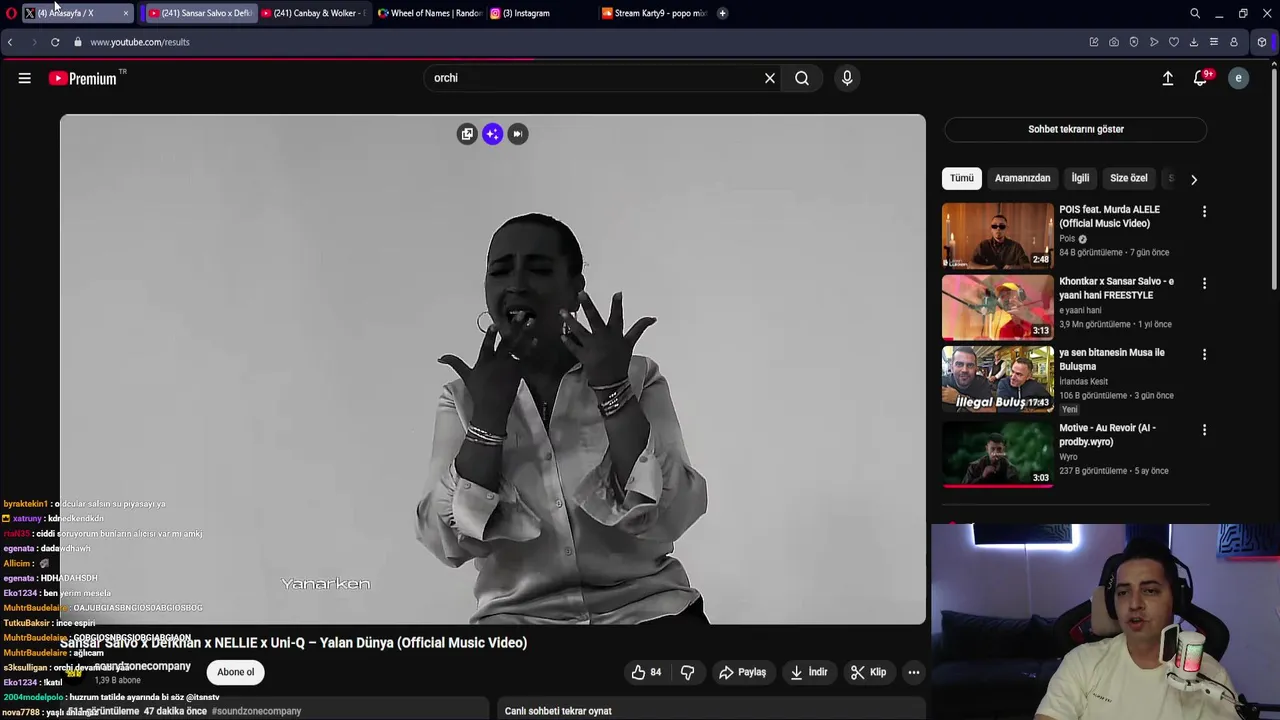Take a snapshot with camera icon
Screen dimensions: 1280x720
click(1113, 42)
